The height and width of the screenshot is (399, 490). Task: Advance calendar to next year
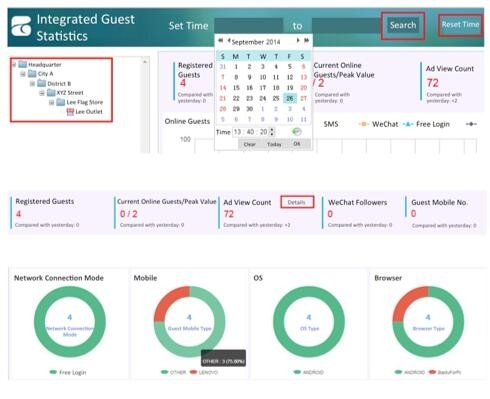tap(307, 40)
